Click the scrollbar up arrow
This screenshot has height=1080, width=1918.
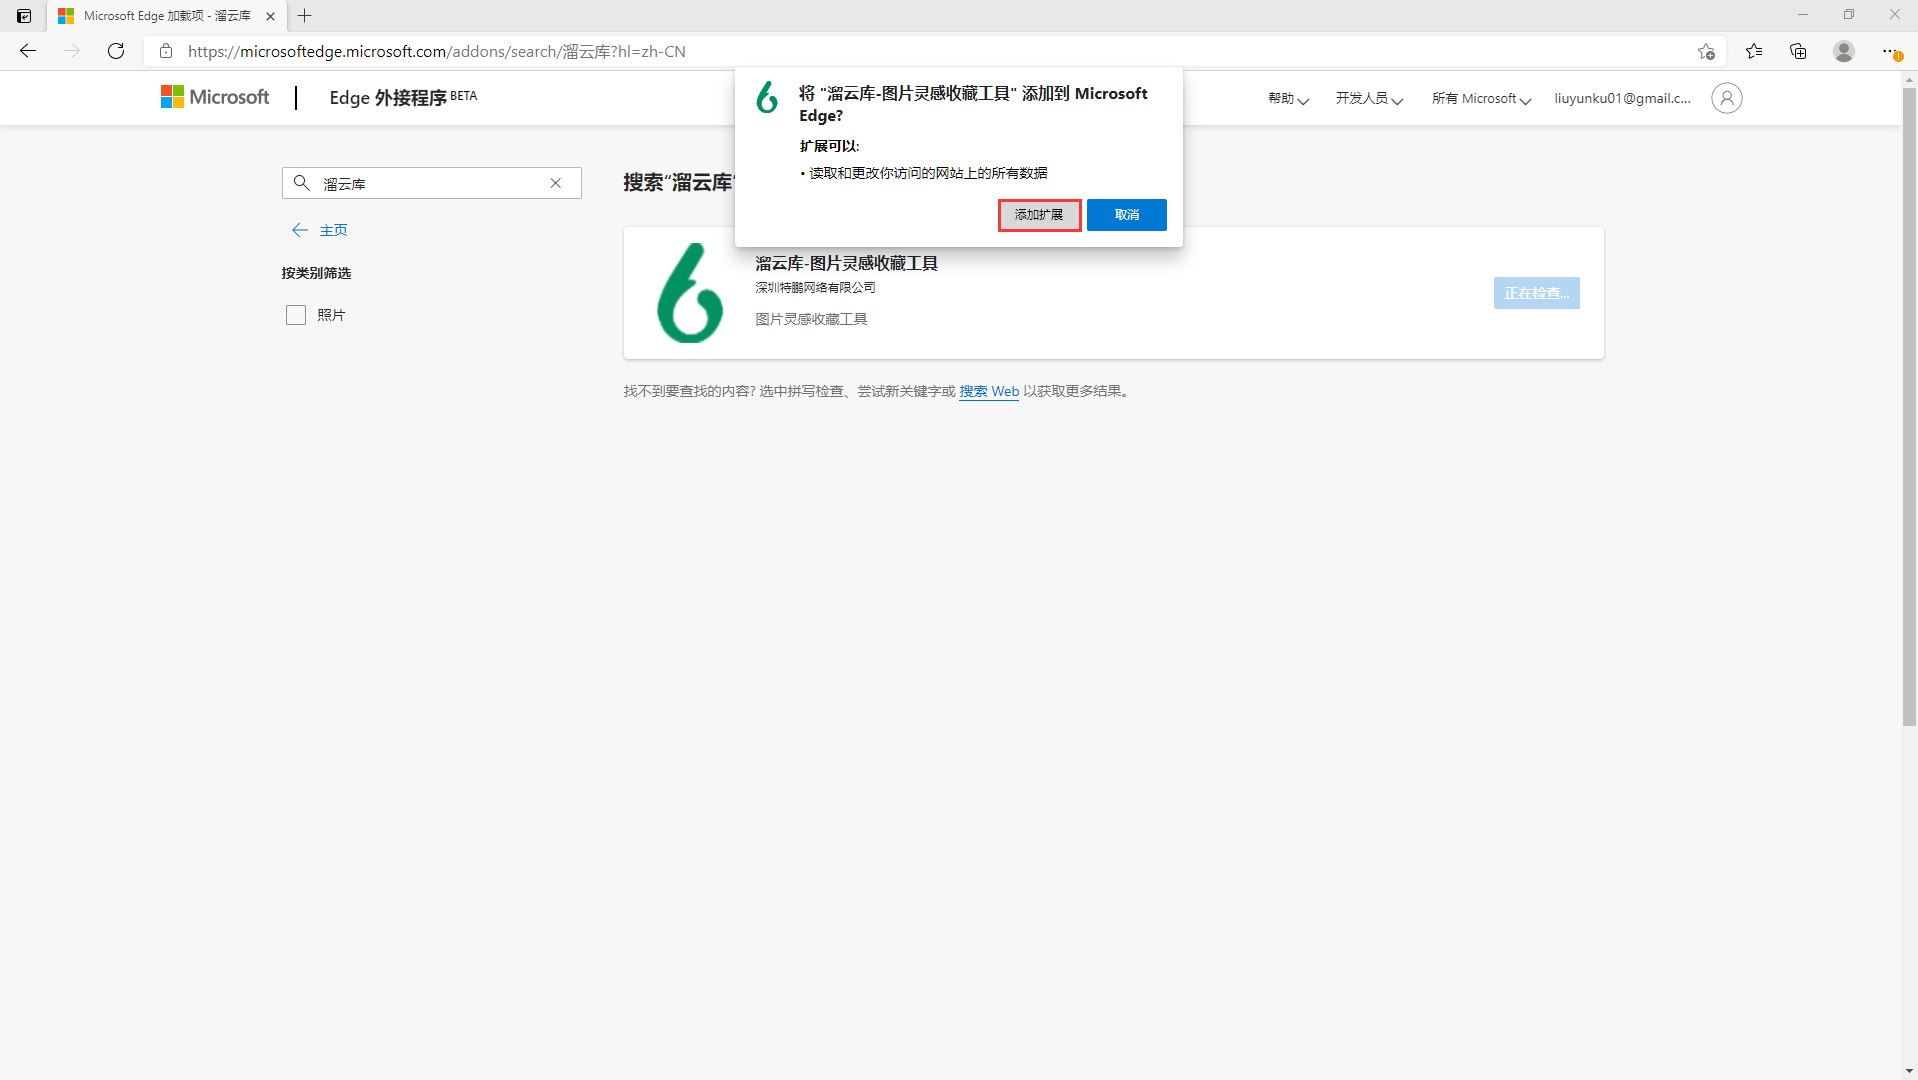1909,79
